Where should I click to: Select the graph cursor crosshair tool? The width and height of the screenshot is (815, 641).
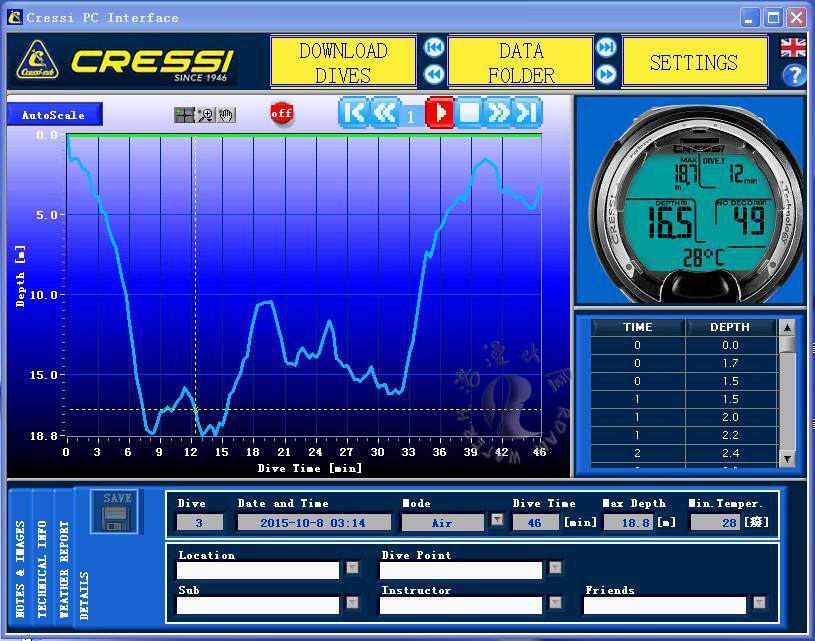(184, 115)
